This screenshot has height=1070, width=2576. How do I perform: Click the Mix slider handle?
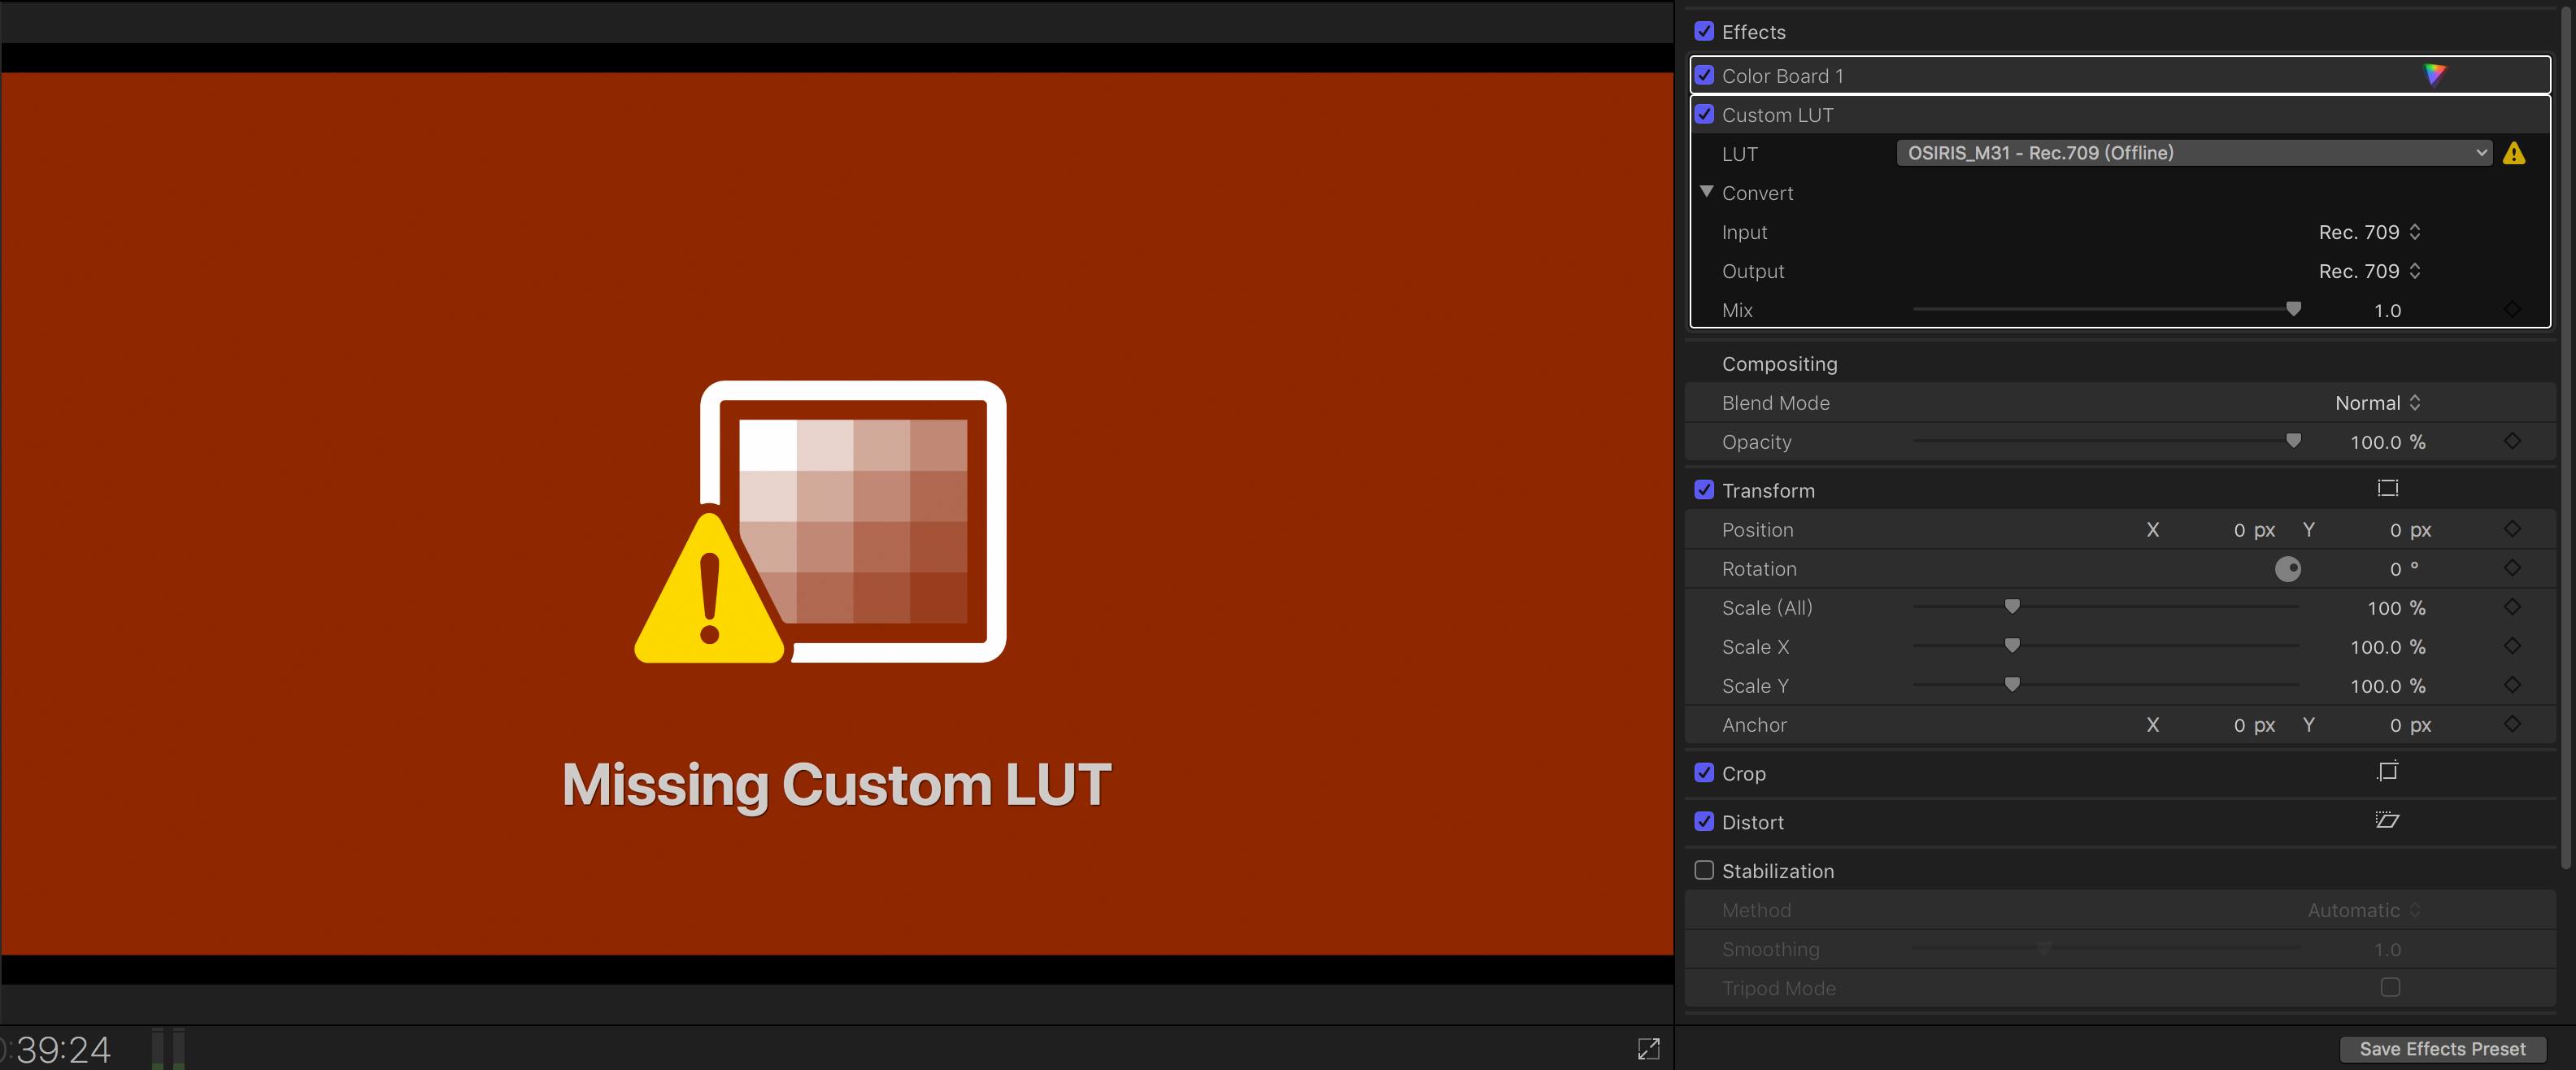click(2294, 309)
